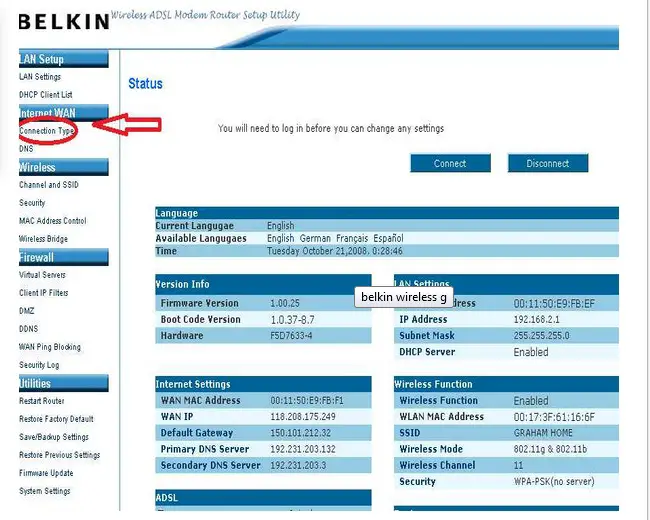Select the Internet WAN section header
This screenshot has width=650, height=520.
tap(63, 112)
